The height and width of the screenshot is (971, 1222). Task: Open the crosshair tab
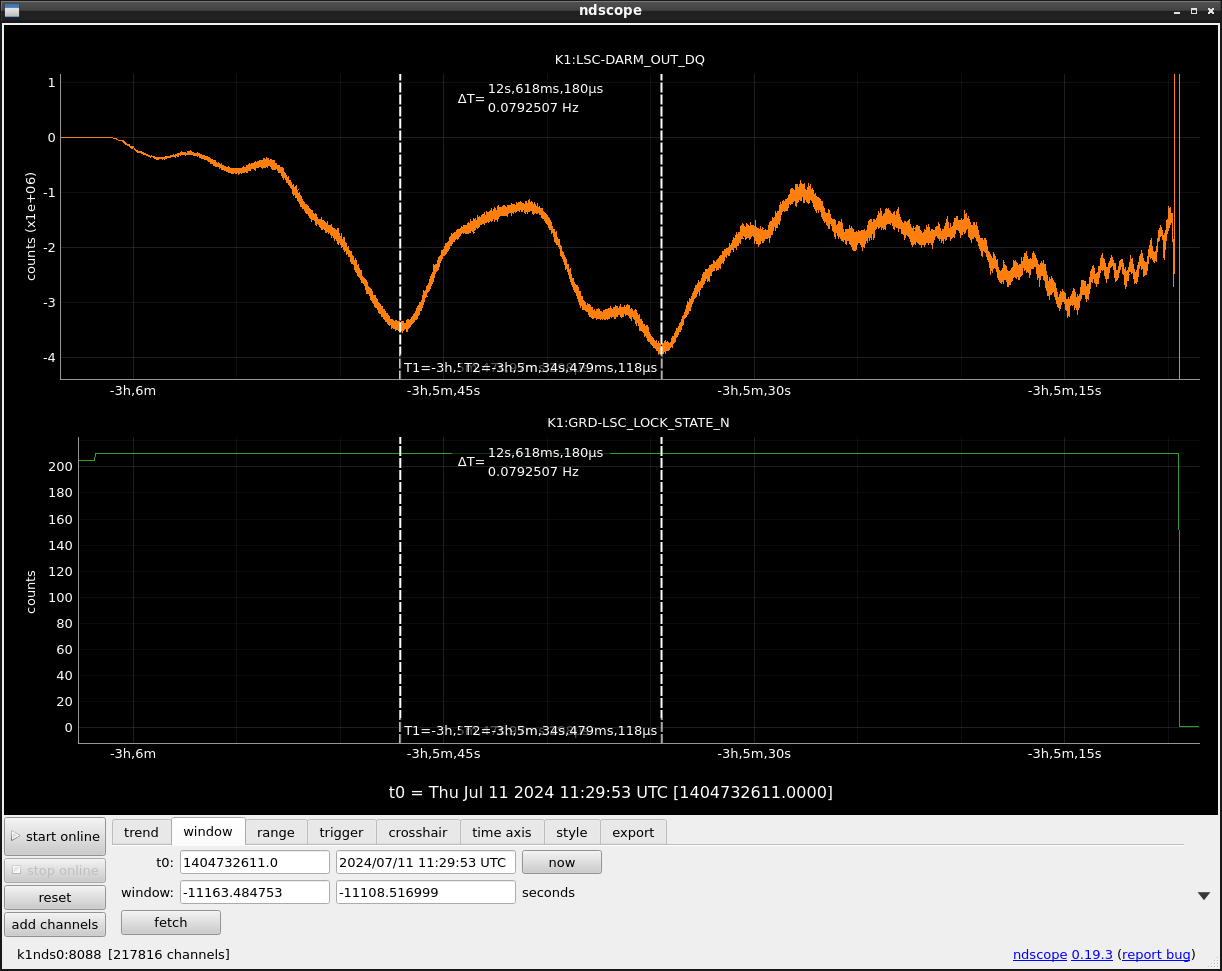(418, 832)
